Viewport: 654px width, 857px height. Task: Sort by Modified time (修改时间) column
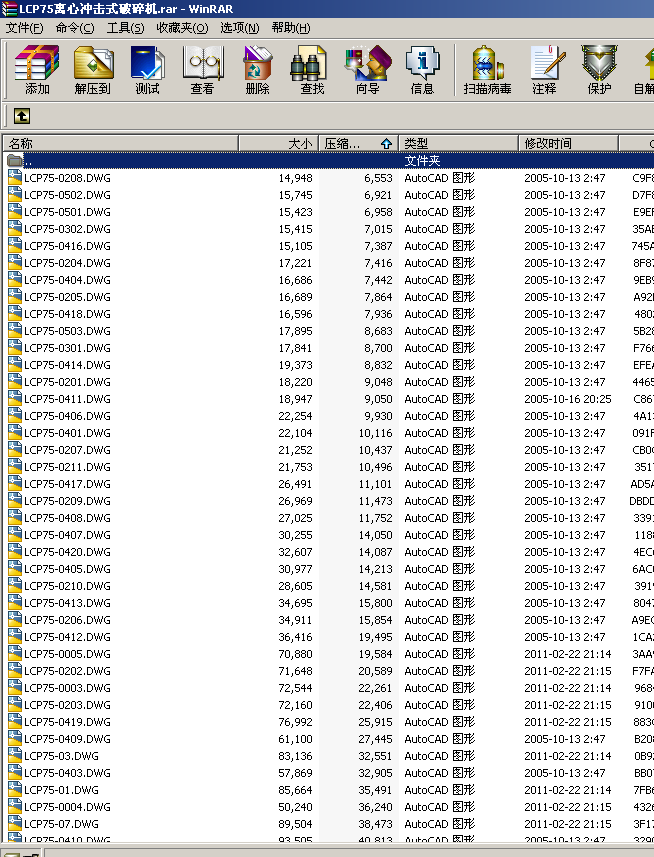tap(568, 144)
